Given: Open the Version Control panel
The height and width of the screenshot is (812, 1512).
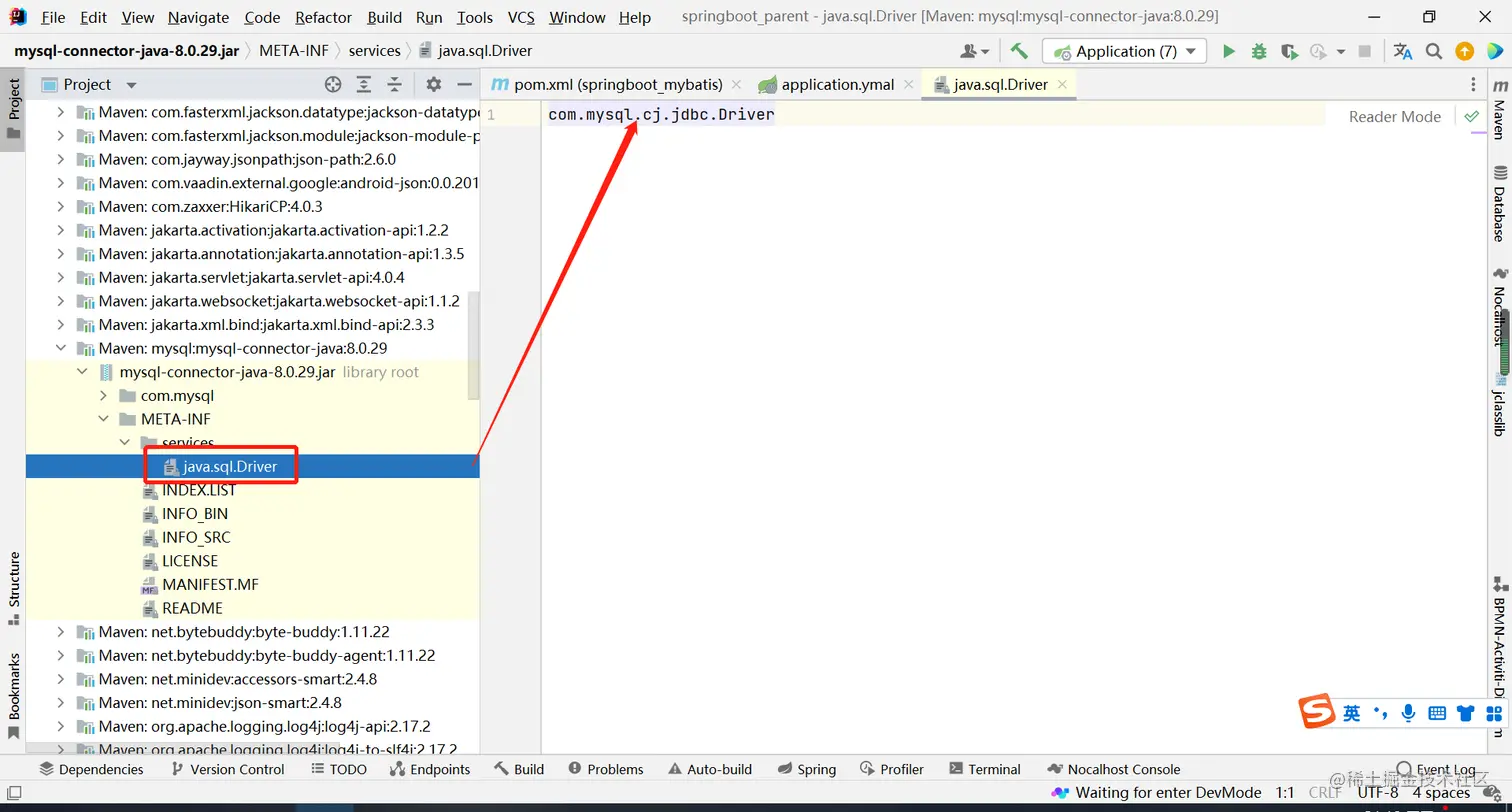Looking at the screenshot, I should point(228,769).
